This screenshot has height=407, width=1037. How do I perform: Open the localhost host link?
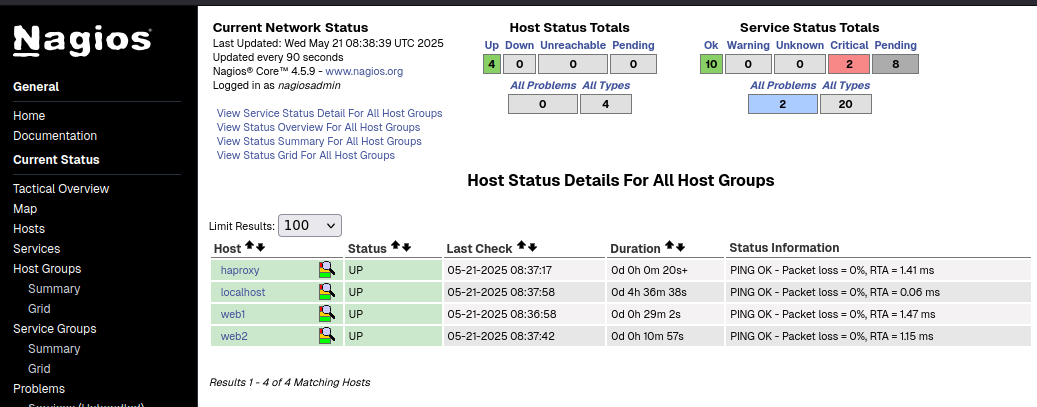click(x=243, y=292)
